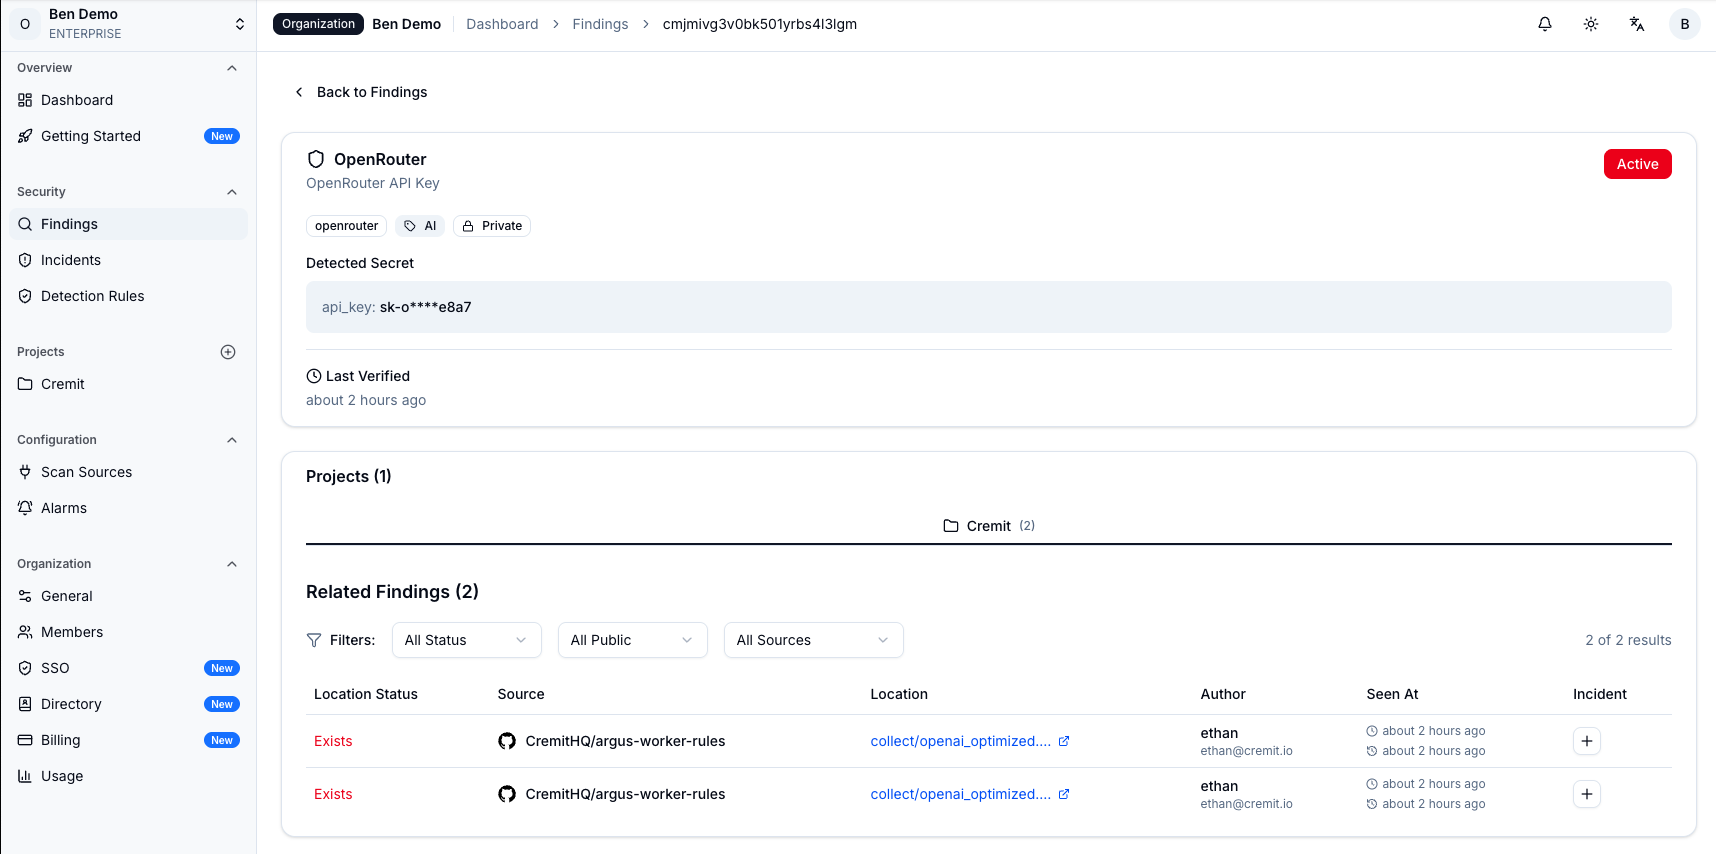Open the user avatar B menu

click(1685, 24)
